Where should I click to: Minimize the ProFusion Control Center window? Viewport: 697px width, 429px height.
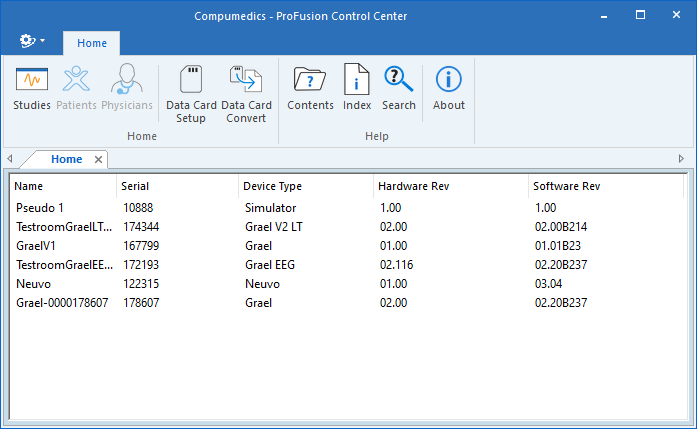coord(604,16)
